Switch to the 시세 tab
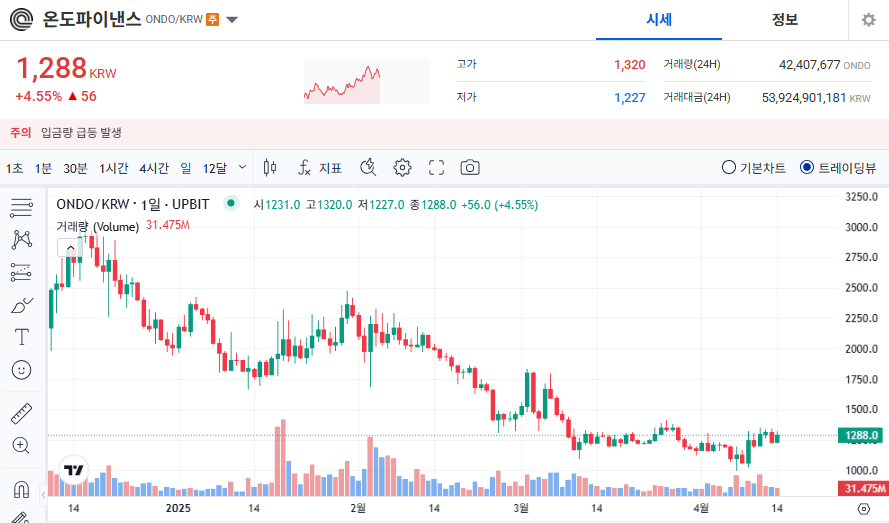 (x=659, y=20)
